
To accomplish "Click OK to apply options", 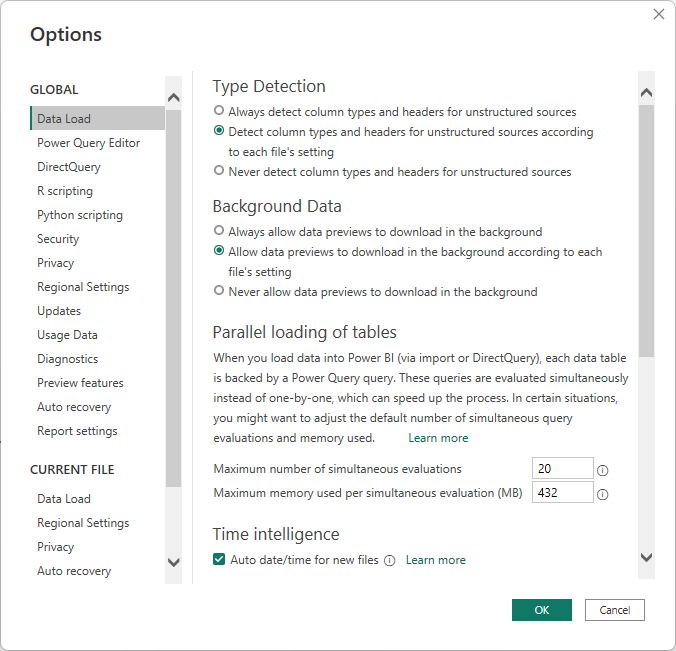I will tap(542, 610).
